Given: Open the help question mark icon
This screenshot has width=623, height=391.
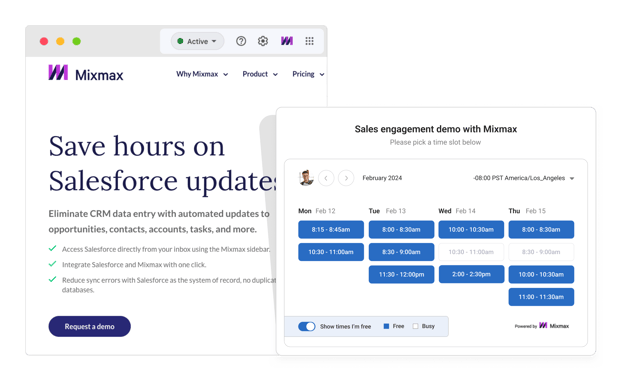Looking at the screenshot, I should [x=241, y=41].
